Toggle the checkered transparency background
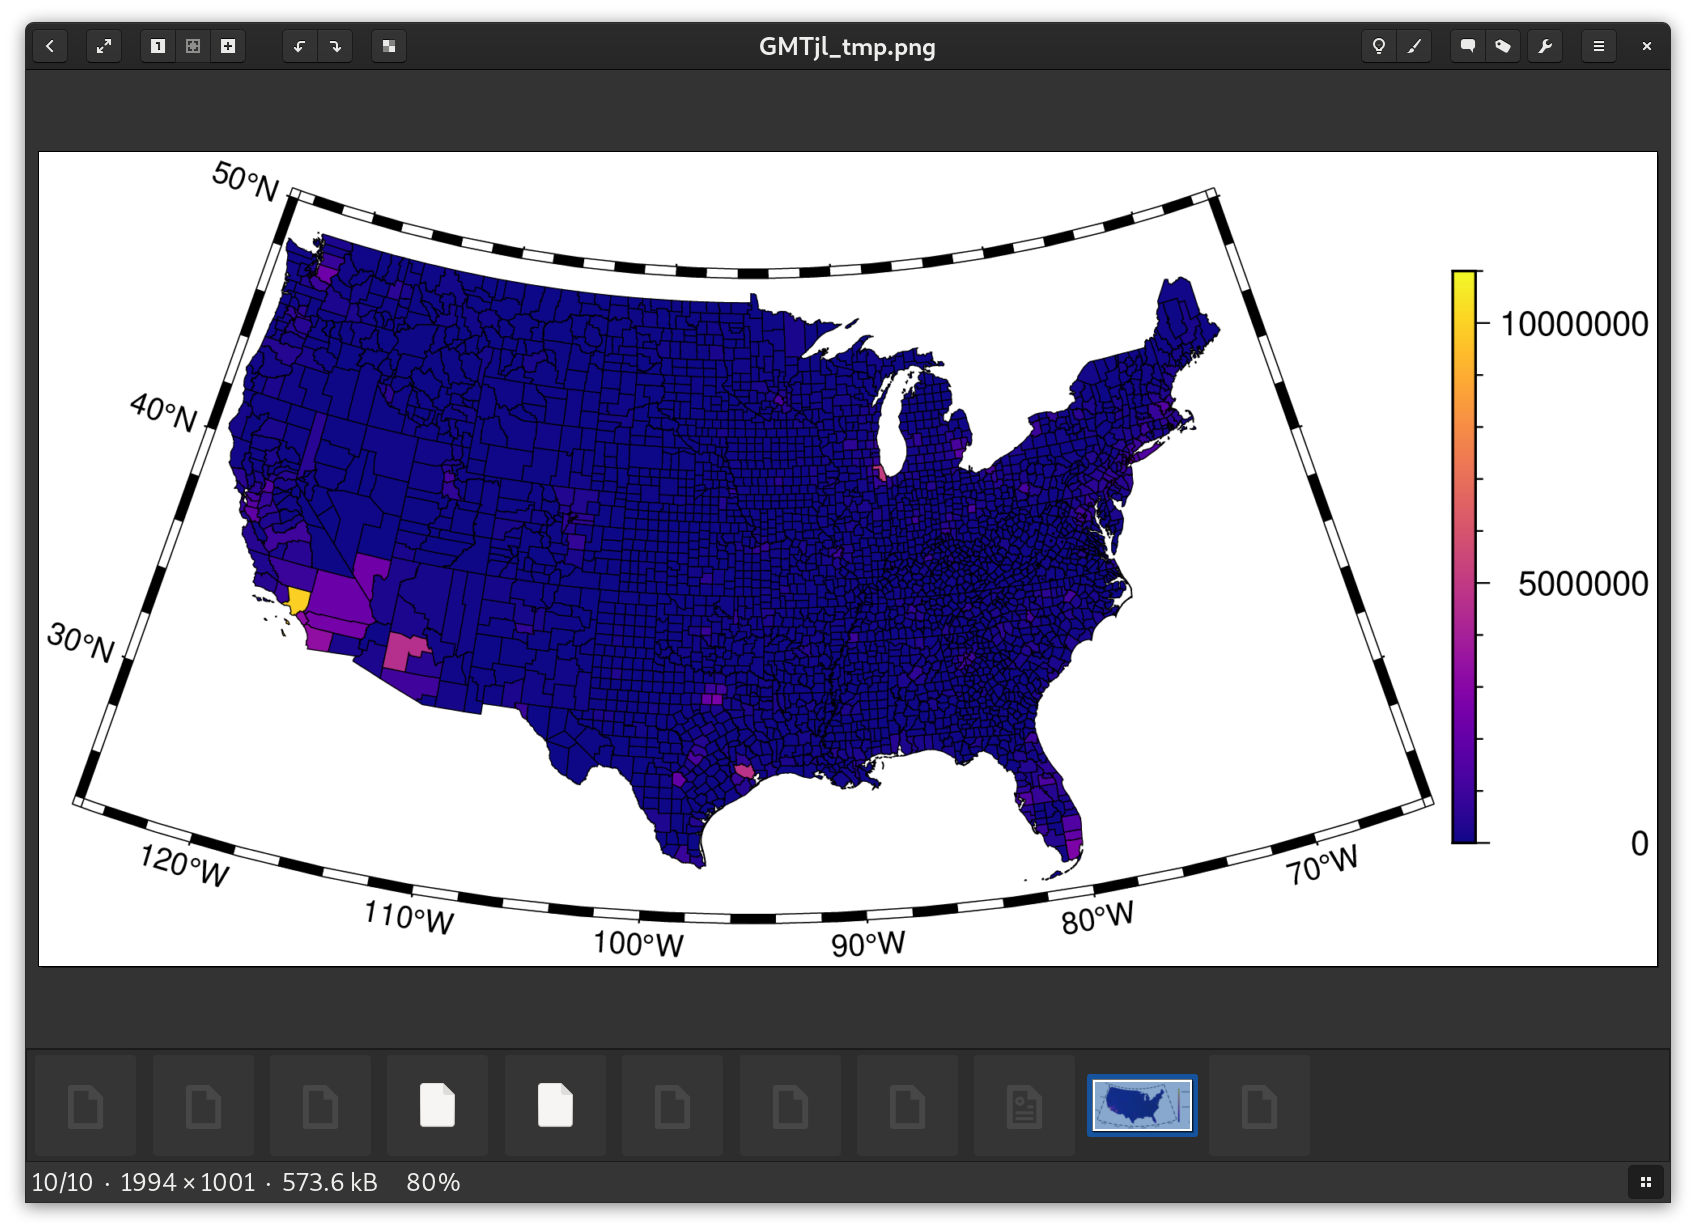This screenshot has width=1696, height=1231. tap(389, 46)
